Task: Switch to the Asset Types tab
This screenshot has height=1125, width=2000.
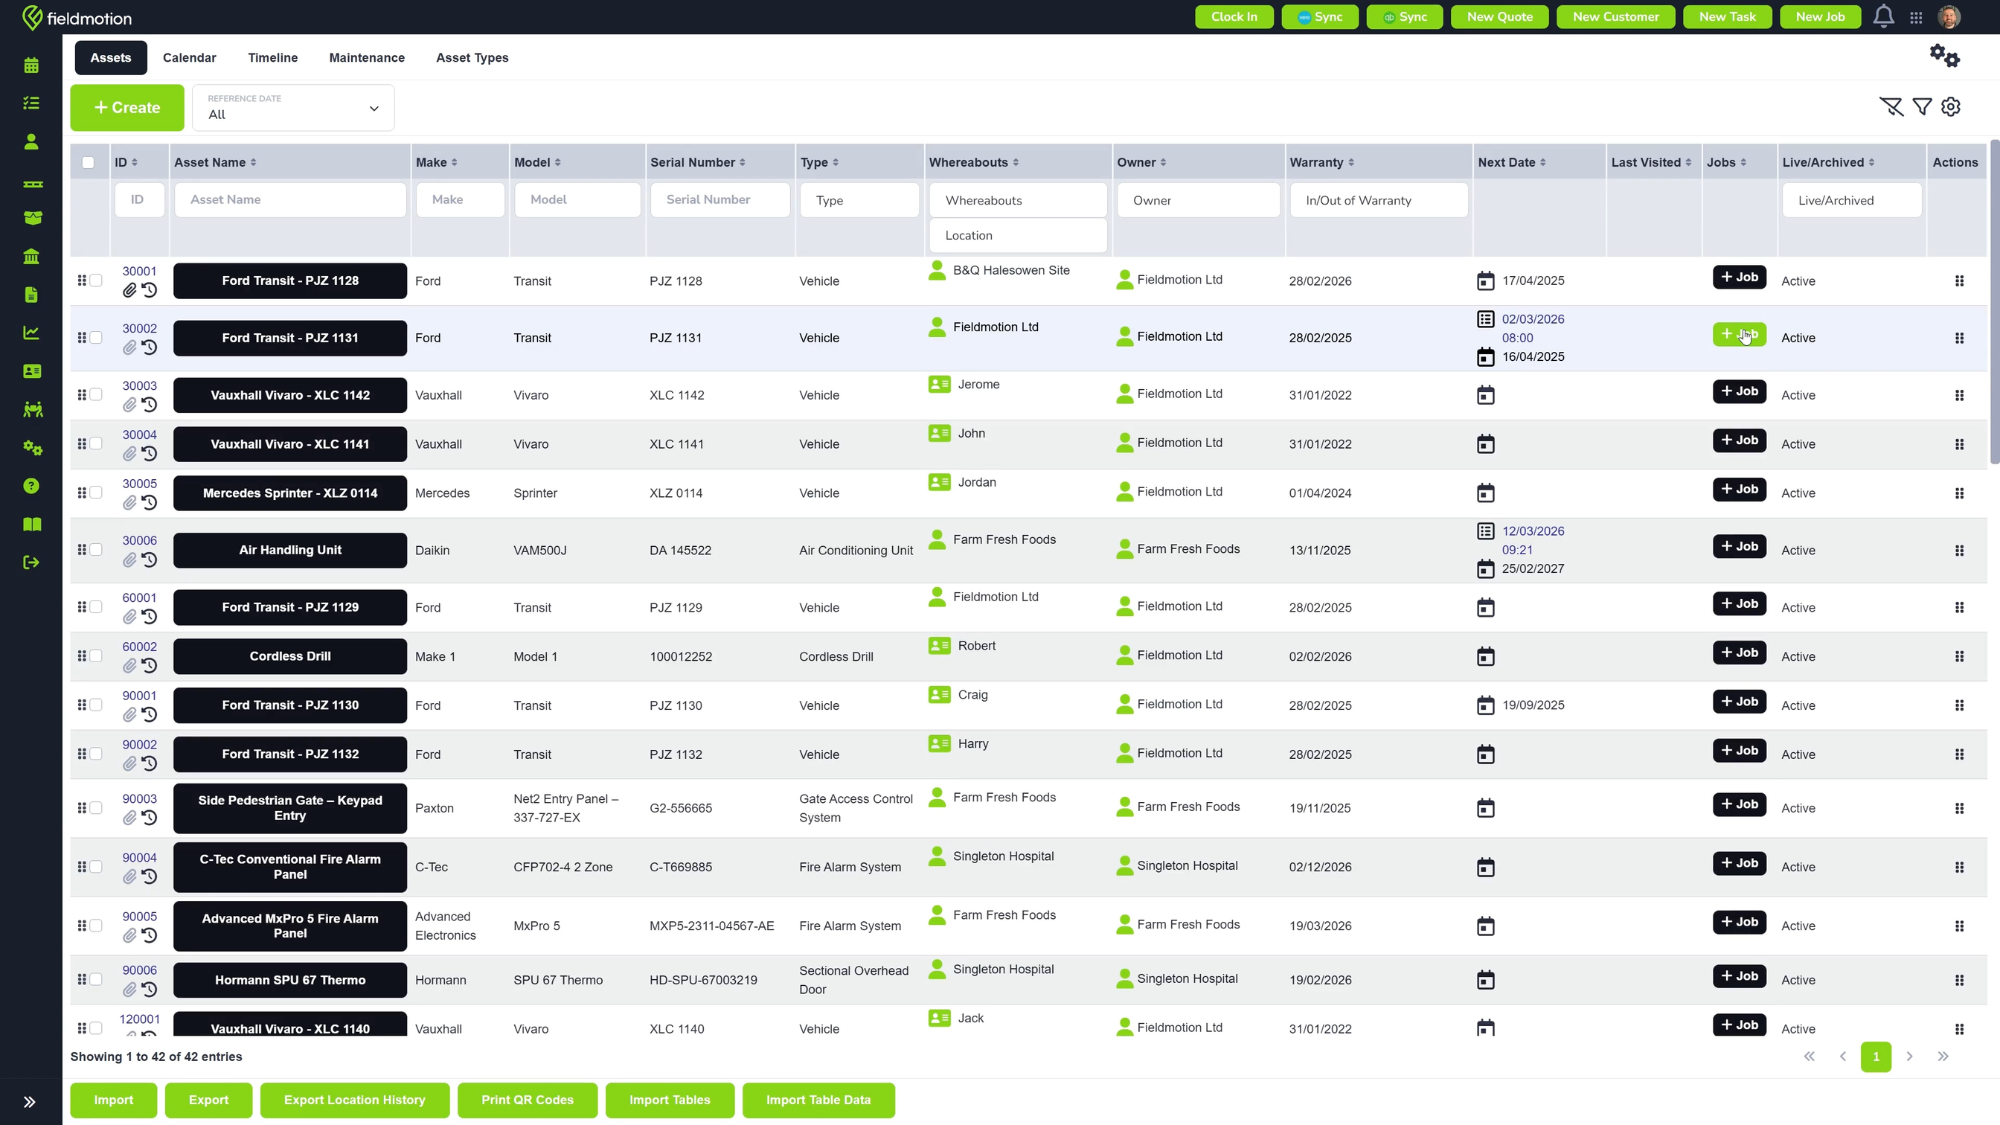Action: click(472, 58)
